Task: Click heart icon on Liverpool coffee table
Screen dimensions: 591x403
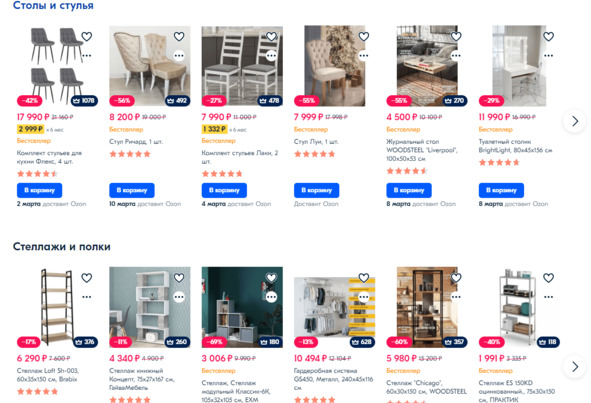Action: (x=456, y=37)
